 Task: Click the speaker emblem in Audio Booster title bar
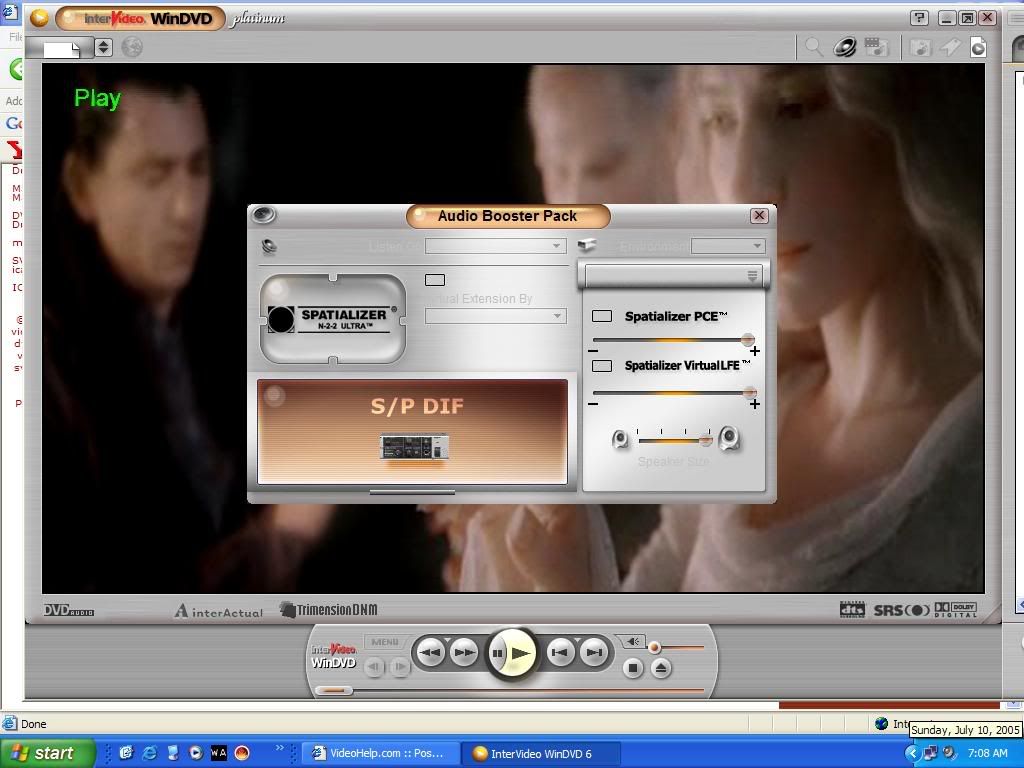[x=264, y=214]
